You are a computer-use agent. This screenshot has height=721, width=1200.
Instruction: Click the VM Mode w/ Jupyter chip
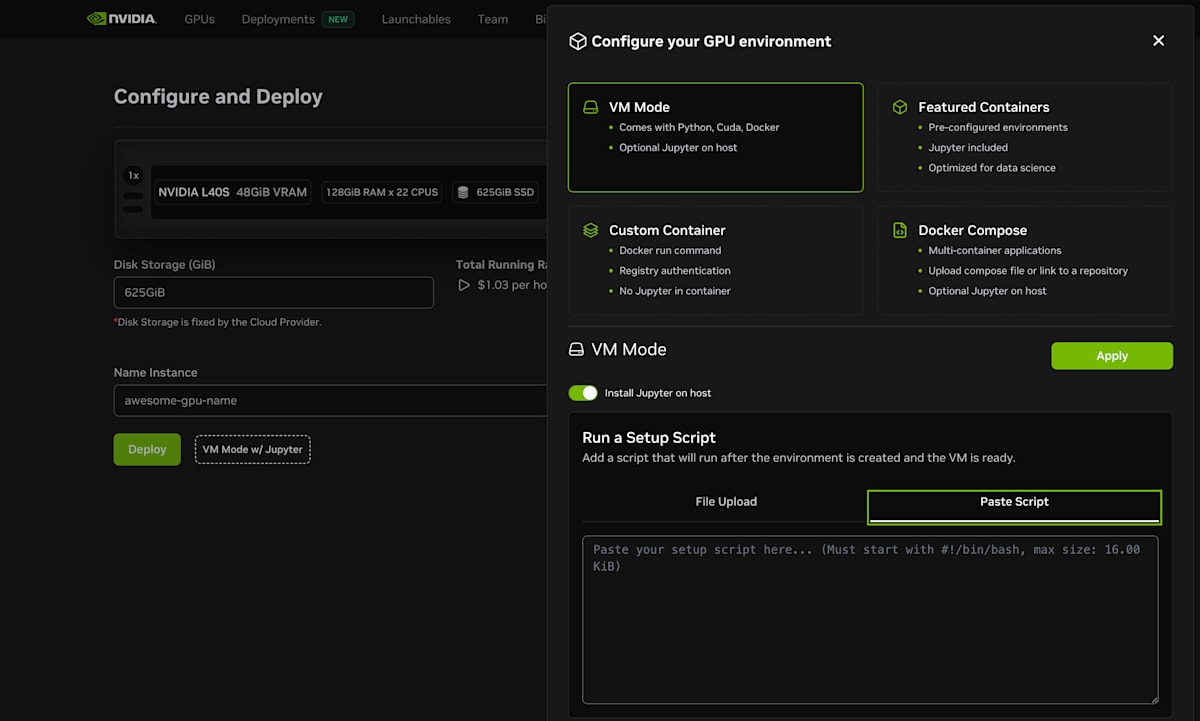252,450
